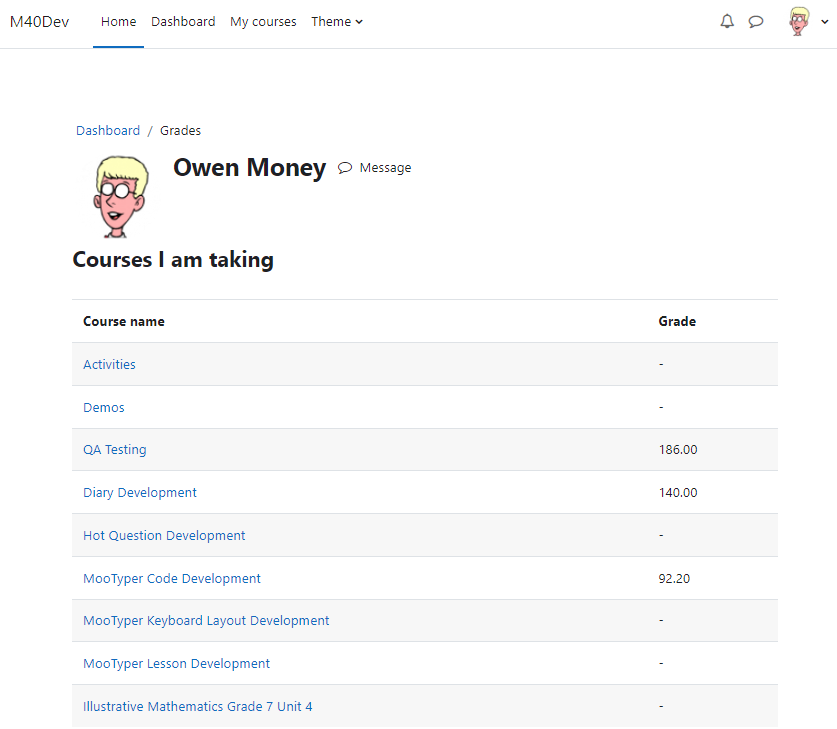Click the 92.20 grade value

[x=674, y=579]
